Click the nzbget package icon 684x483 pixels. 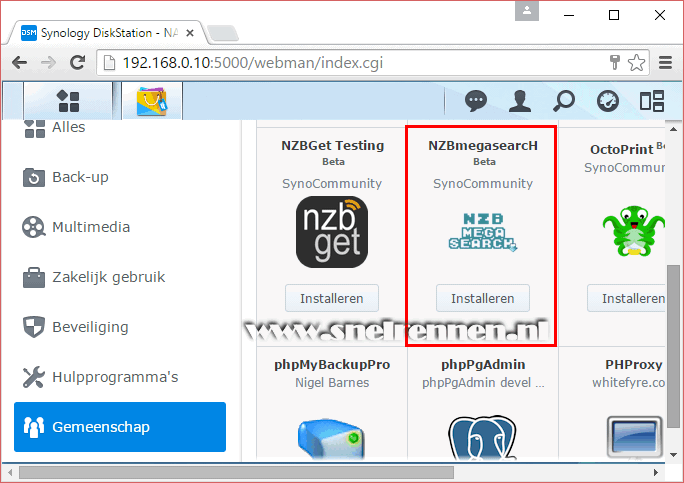(332, 232)
